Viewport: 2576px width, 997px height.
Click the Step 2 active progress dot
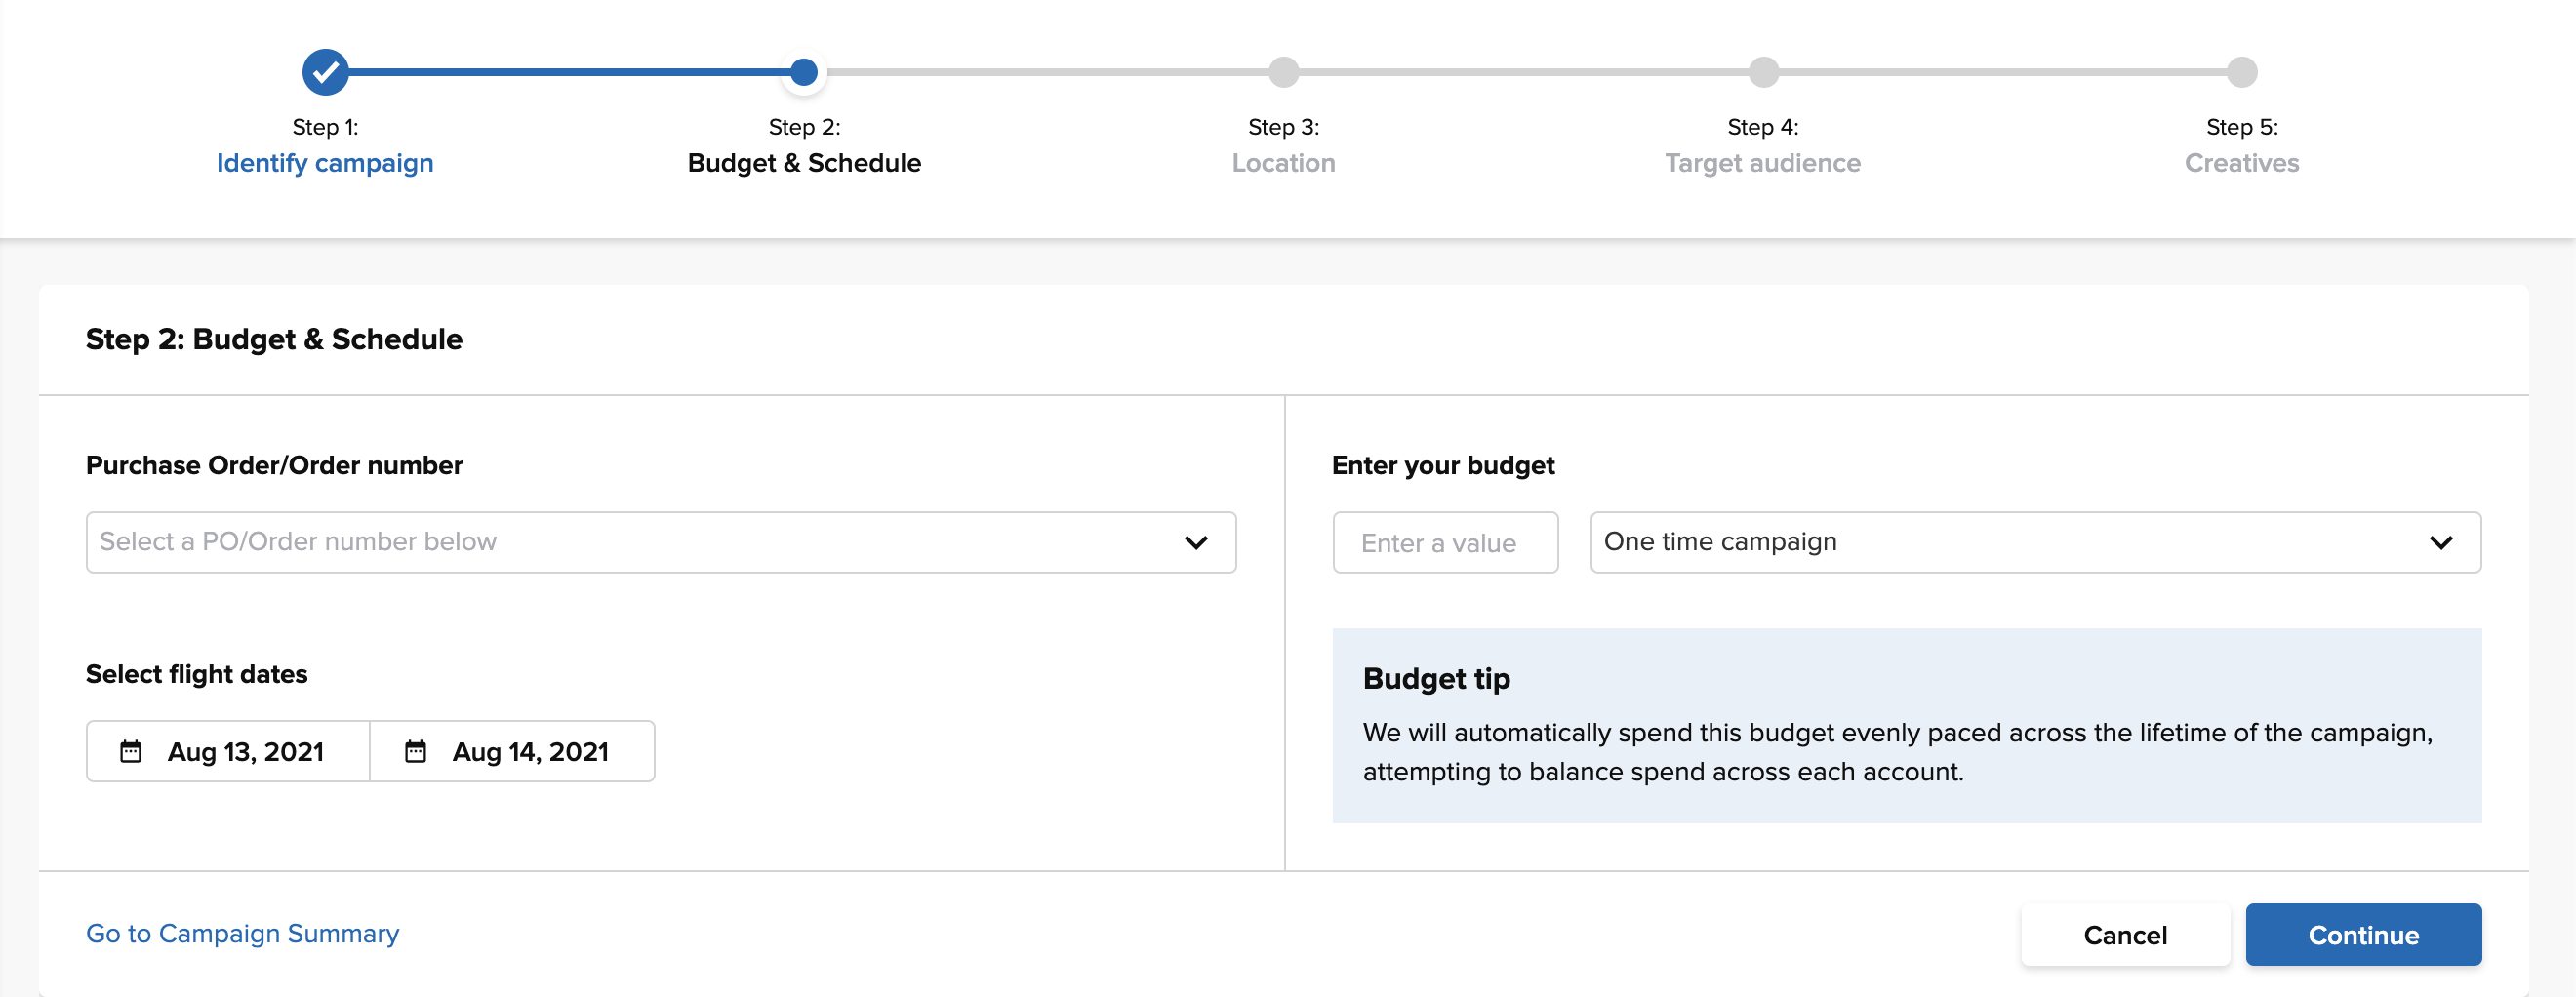coord(804,72)
